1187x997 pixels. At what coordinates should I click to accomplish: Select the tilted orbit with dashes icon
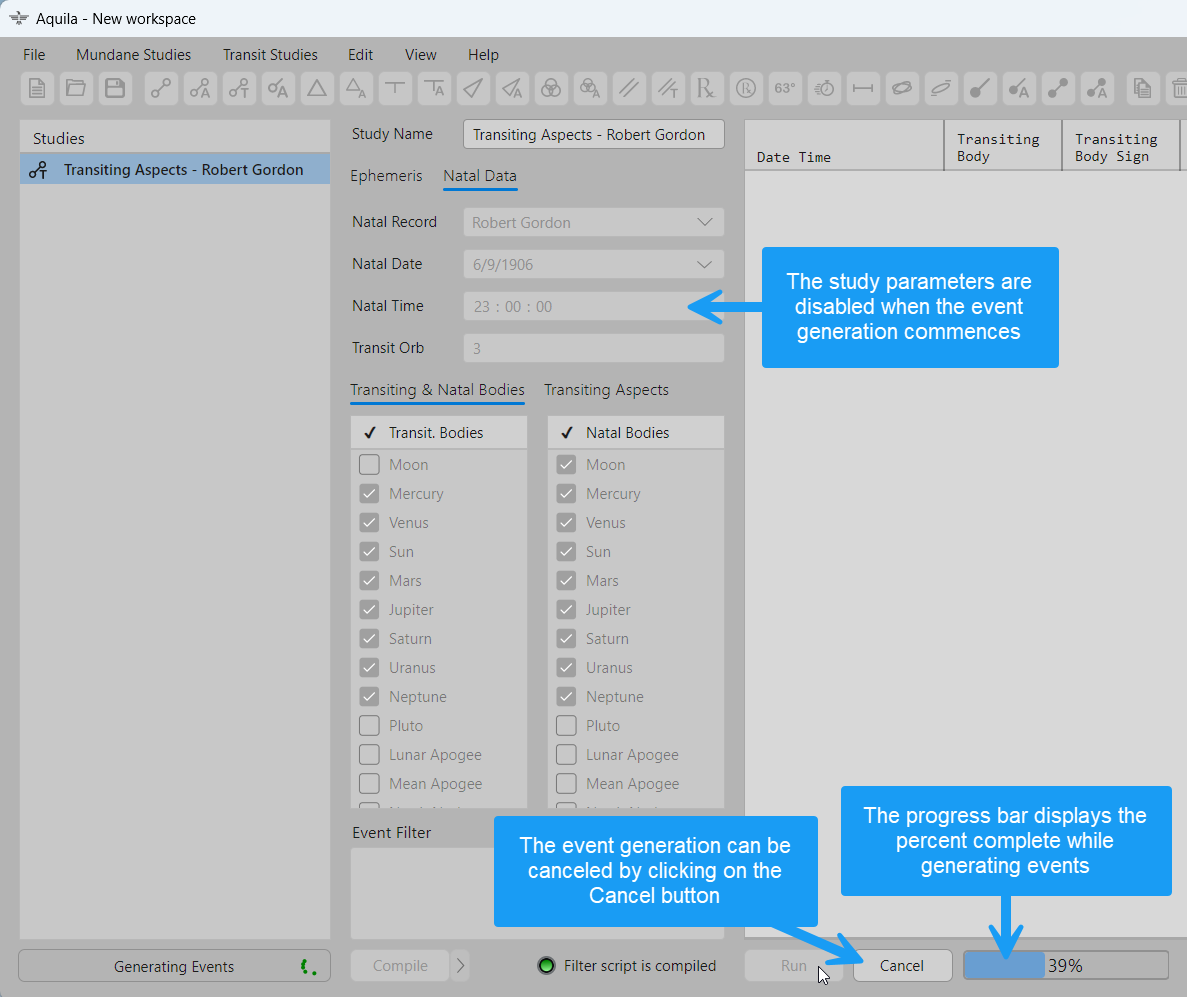click(x=941, y=89)
